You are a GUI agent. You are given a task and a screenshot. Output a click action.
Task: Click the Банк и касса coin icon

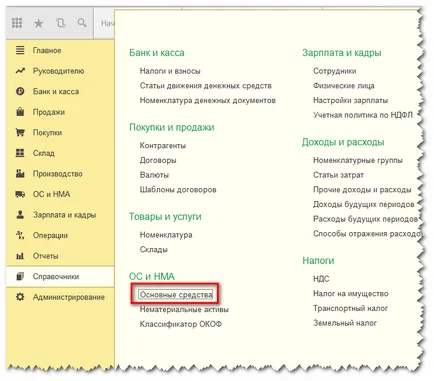[x=20, y=91]
